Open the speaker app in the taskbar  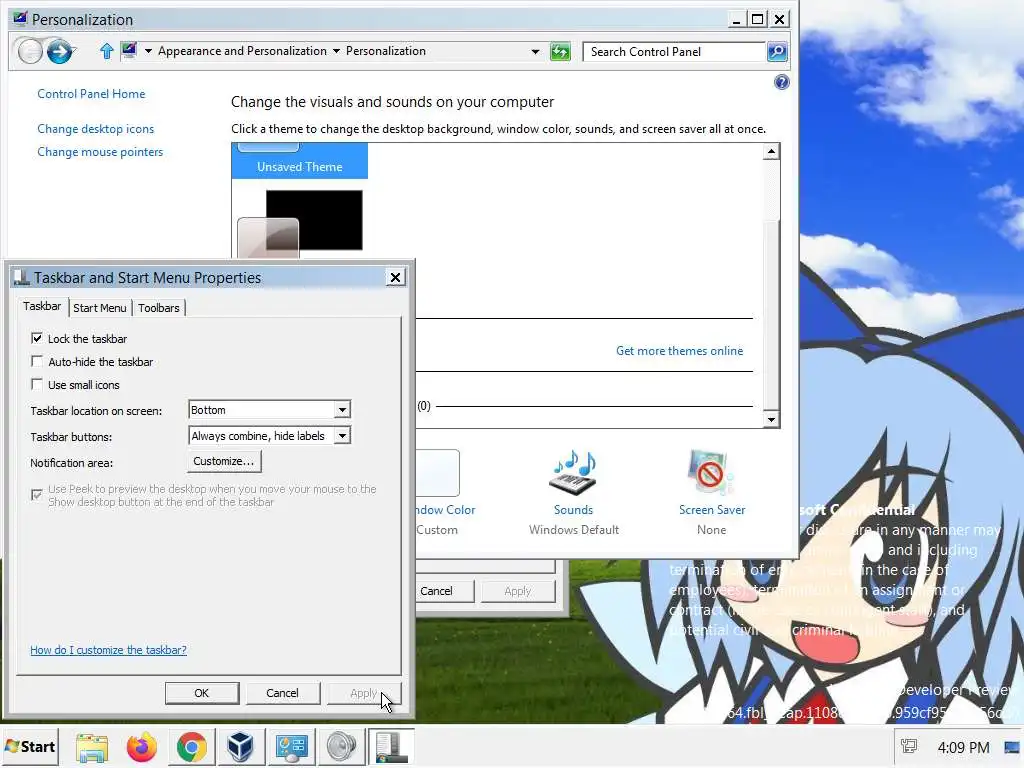coord(341,747)
